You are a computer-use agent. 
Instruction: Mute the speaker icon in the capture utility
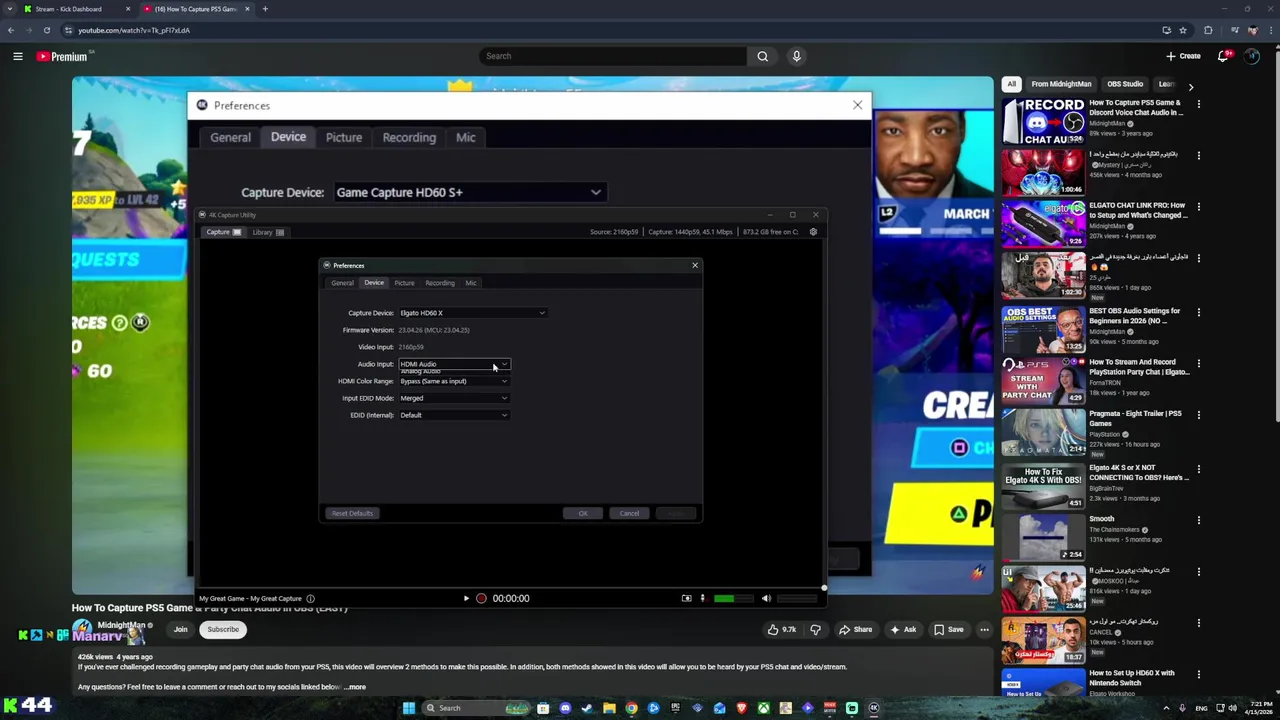pyautogui.click(x=766, y=598)
